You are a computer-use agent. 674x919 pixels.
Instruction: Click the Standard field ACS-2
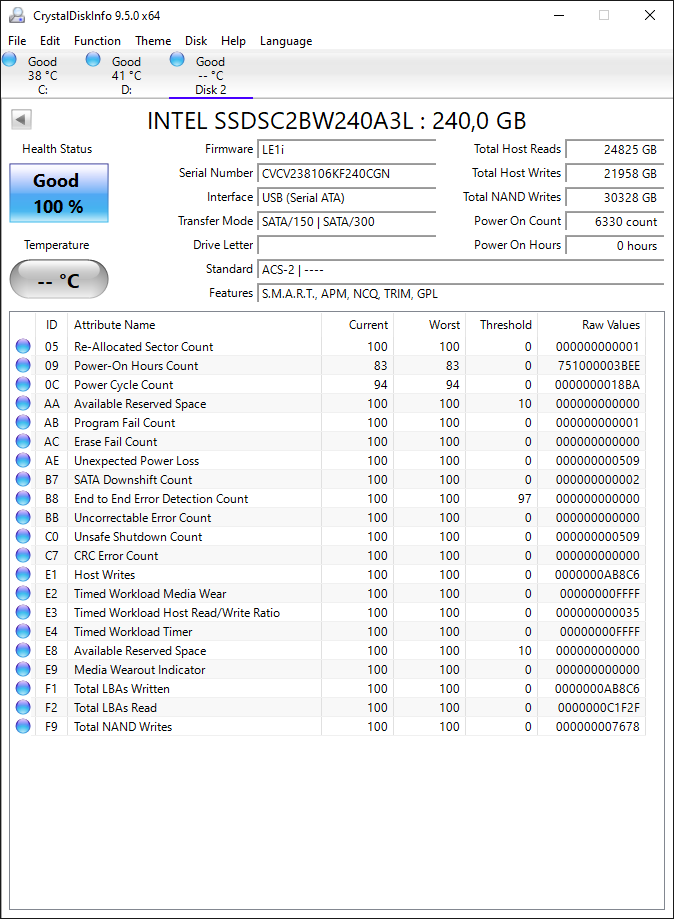point(461,270)
